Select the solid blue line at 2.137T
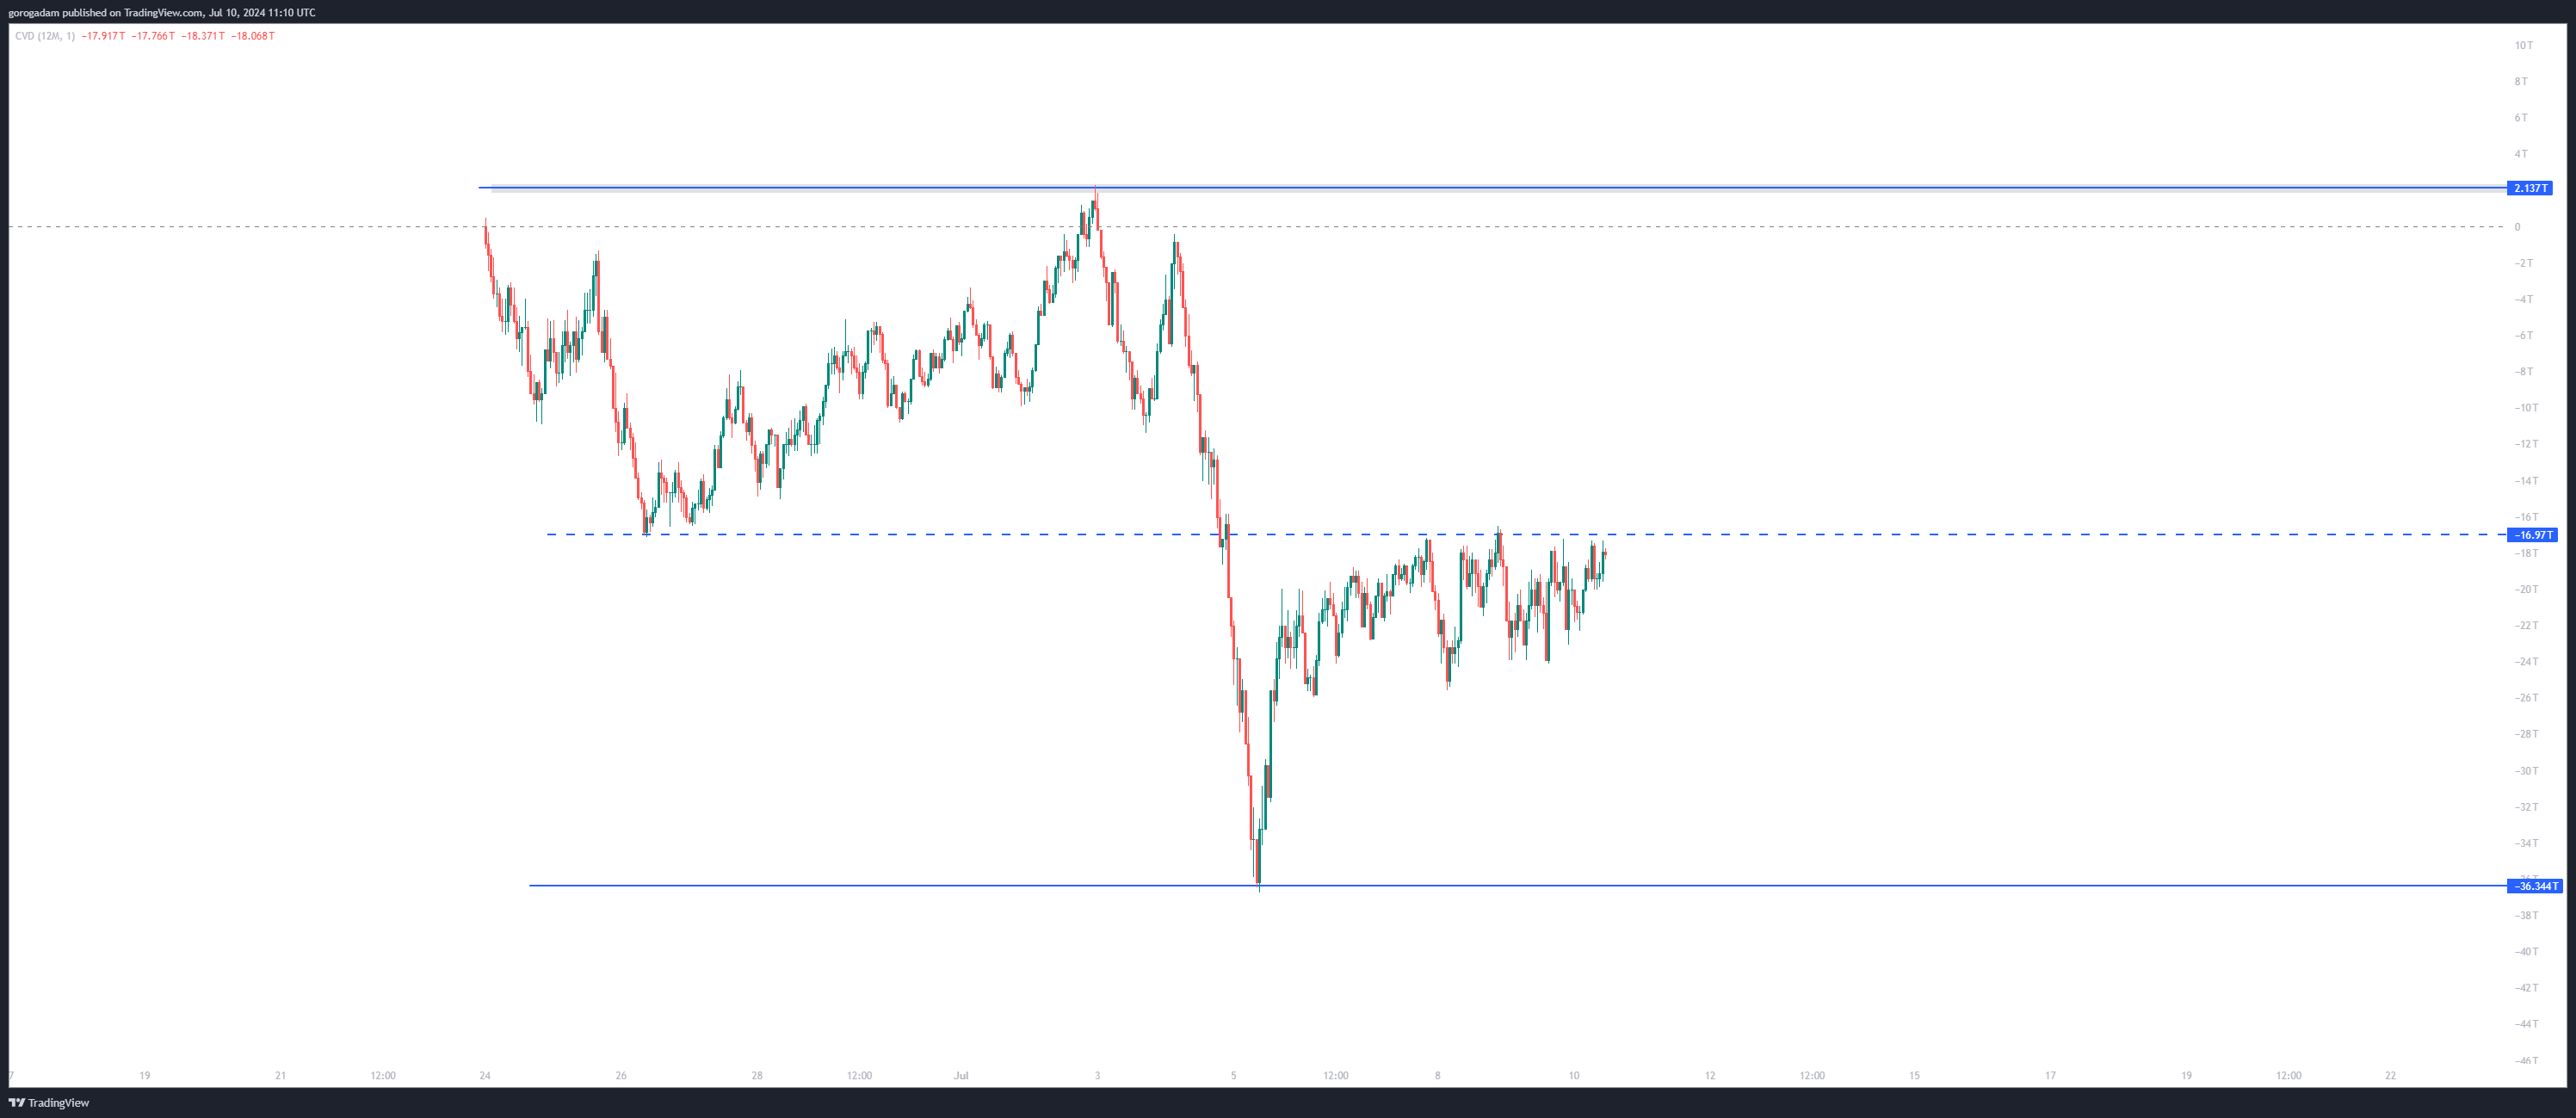Viewport: 2576px width, 1118px height. coord(1500,187)
